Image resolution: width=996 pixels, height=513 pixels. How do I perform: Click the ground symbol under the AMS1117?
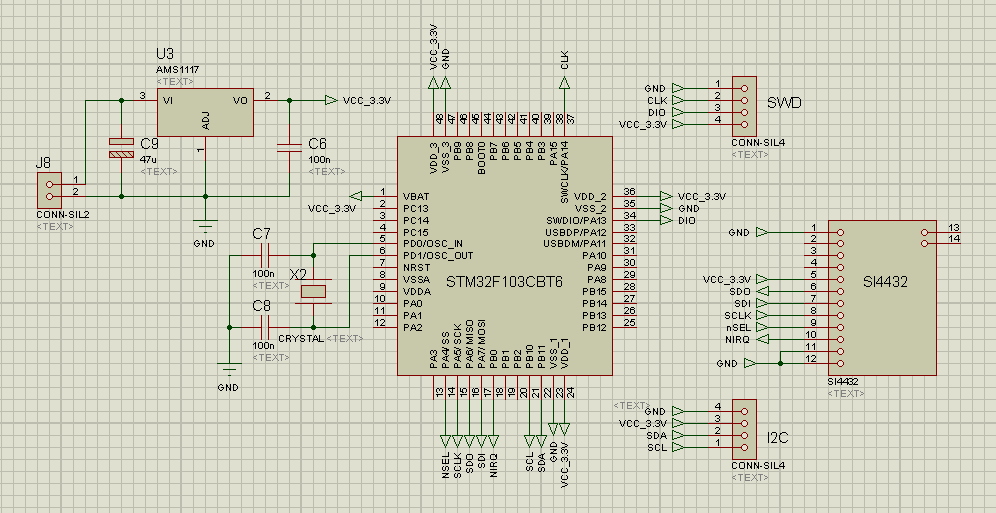coord(204,225)
